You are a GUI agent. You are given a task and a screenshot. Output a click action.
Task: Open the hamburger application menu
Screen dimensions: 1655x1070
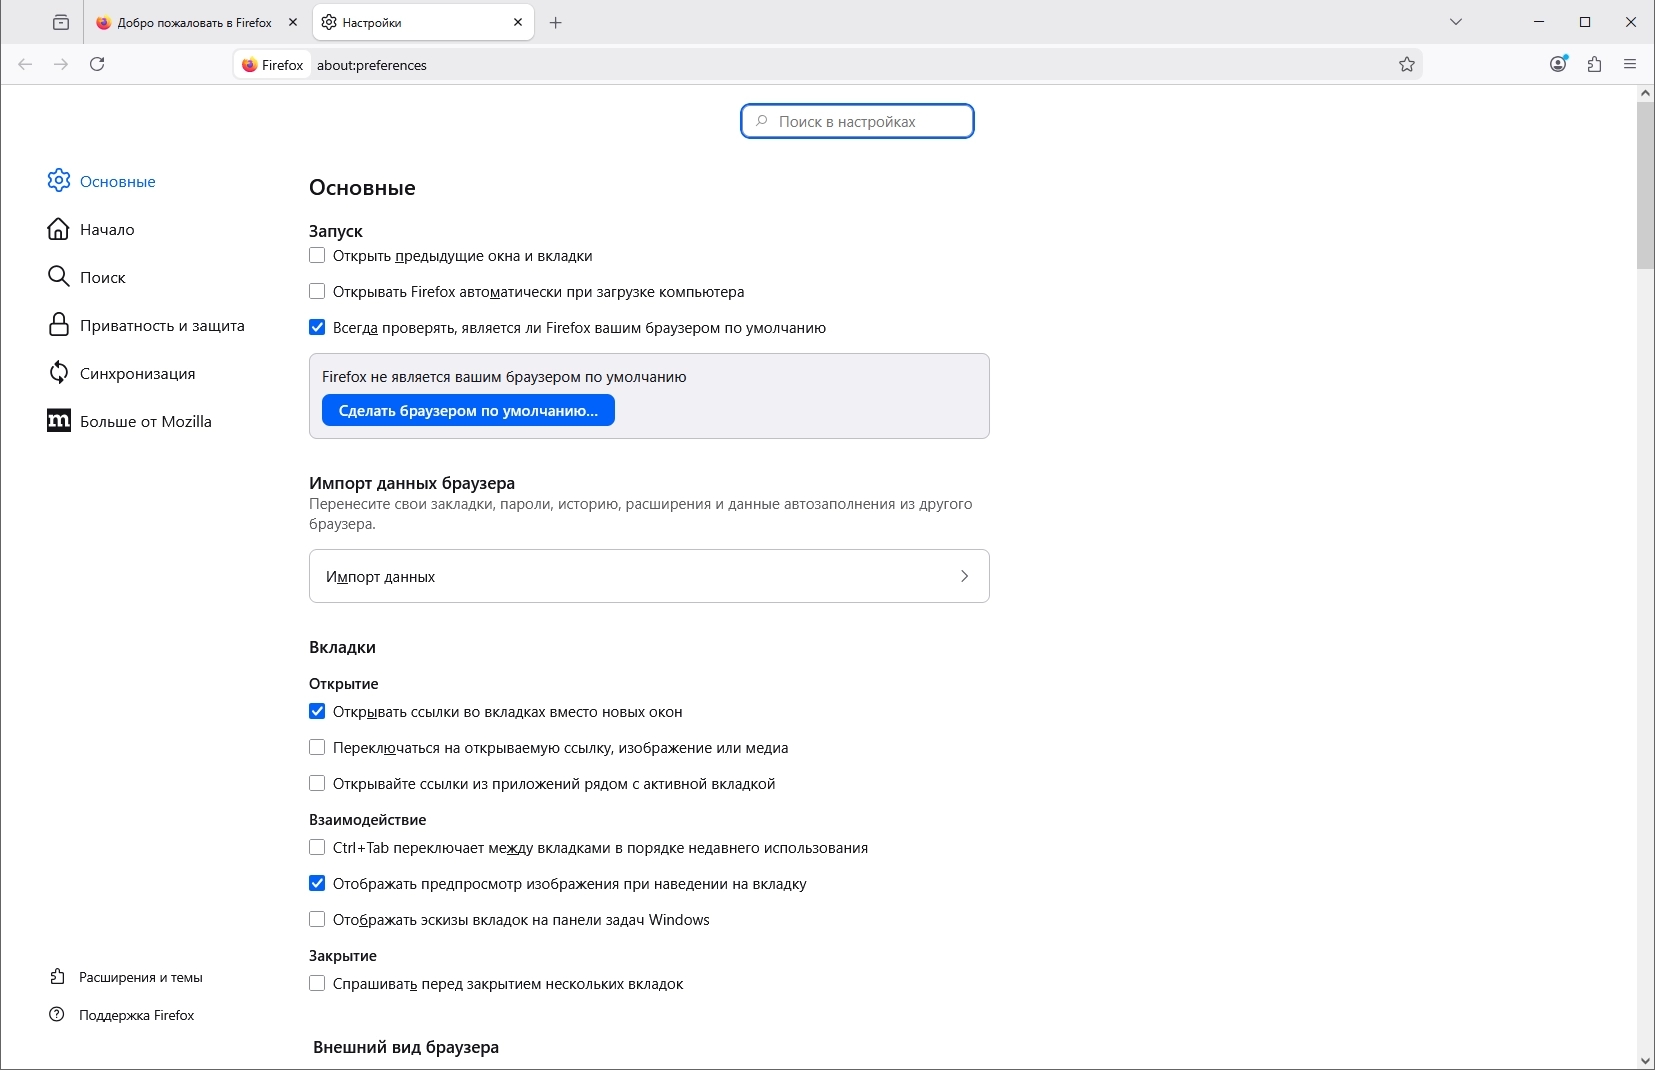[x=1630, y=64]
